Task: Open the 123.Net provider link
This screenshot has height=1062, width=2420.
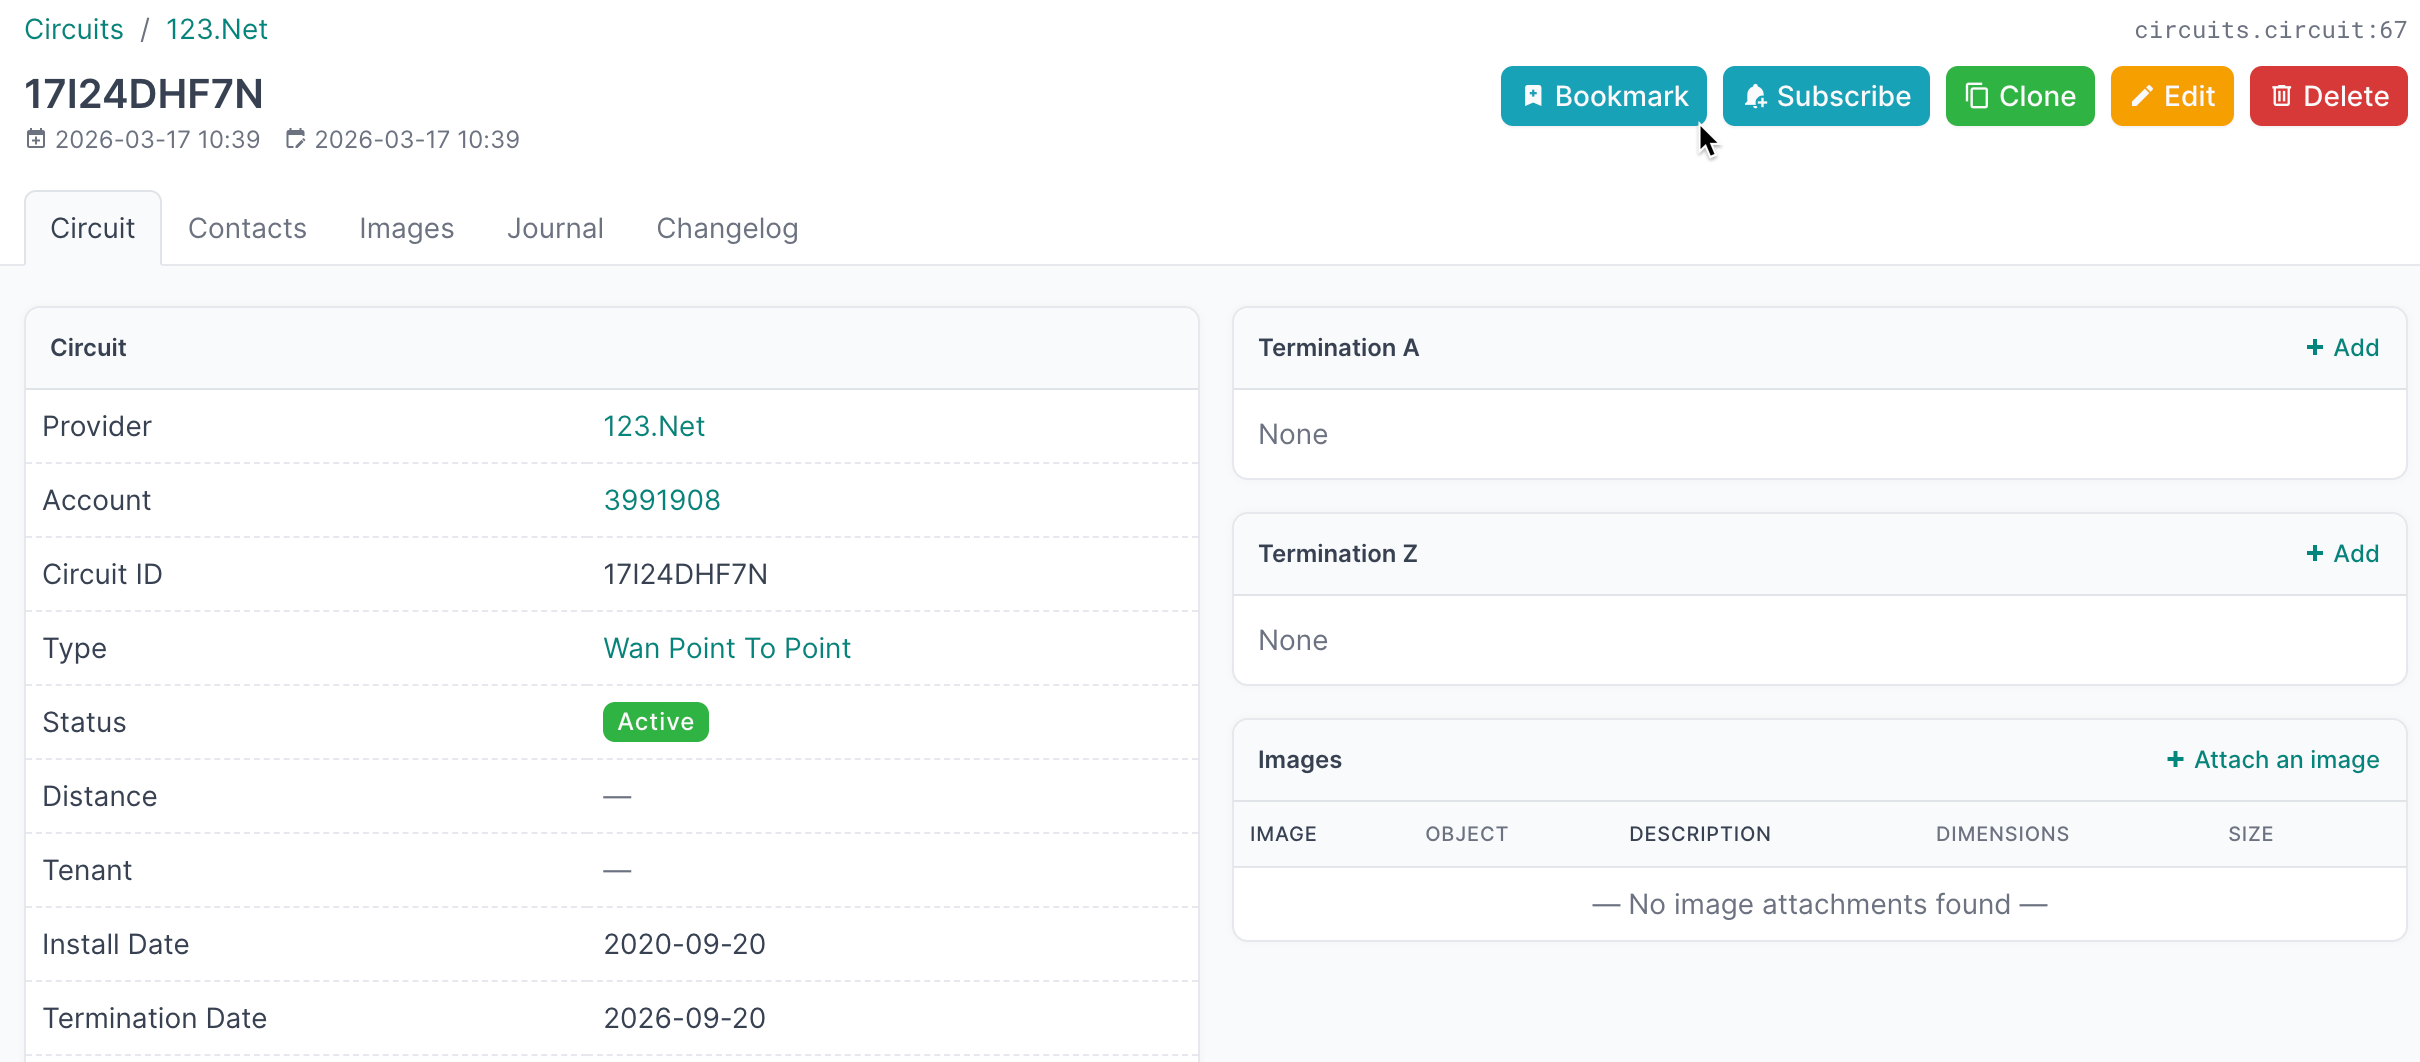Action: point(654,427)
